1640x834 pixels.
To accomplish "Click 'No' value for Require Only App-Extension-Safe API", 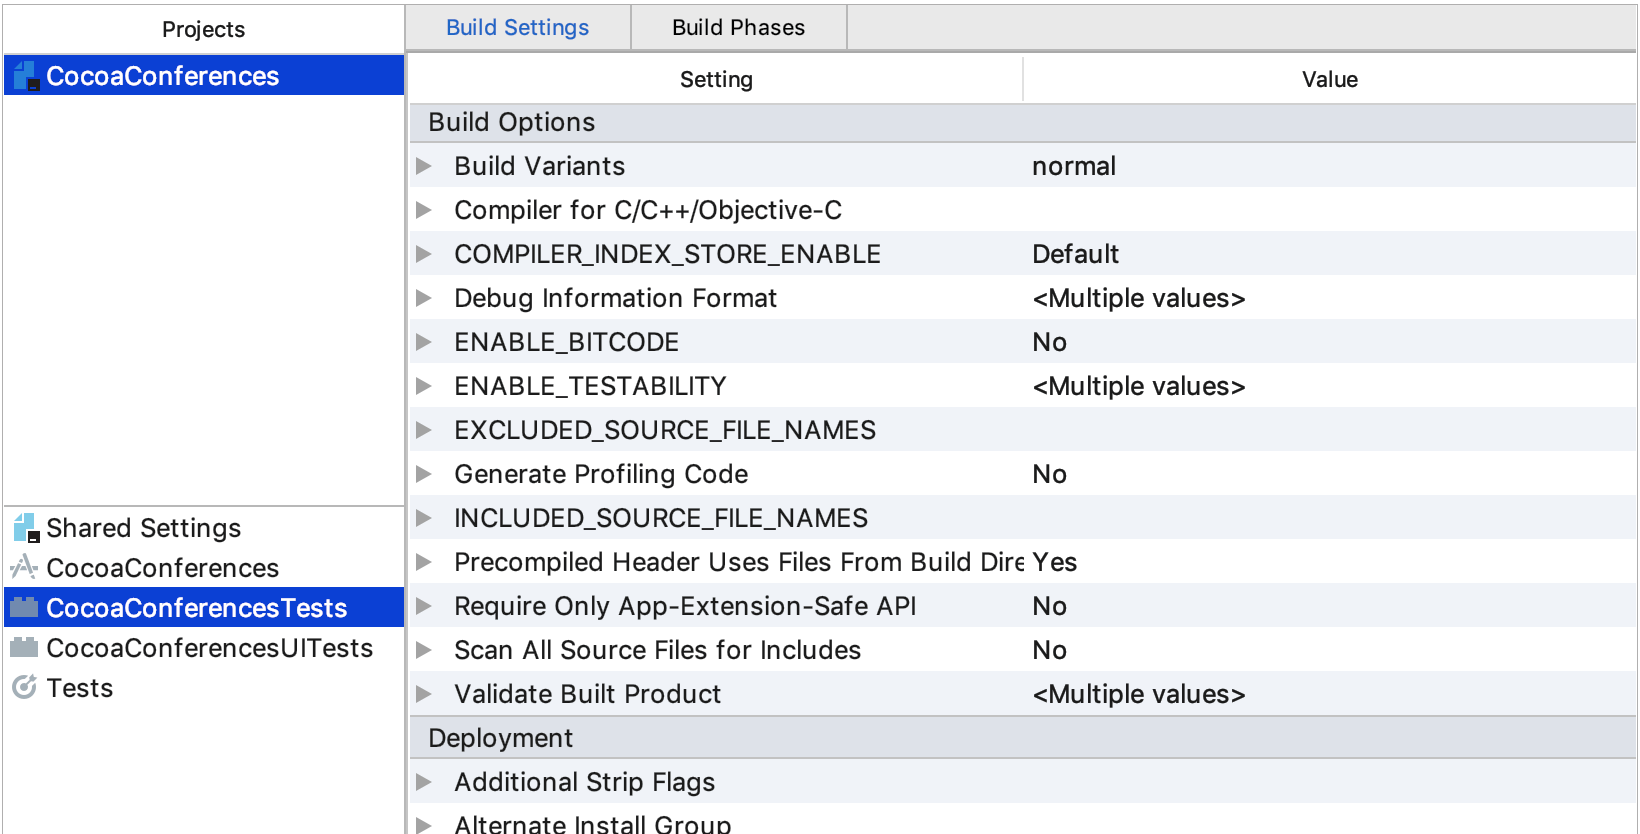I will (1050, 606).
